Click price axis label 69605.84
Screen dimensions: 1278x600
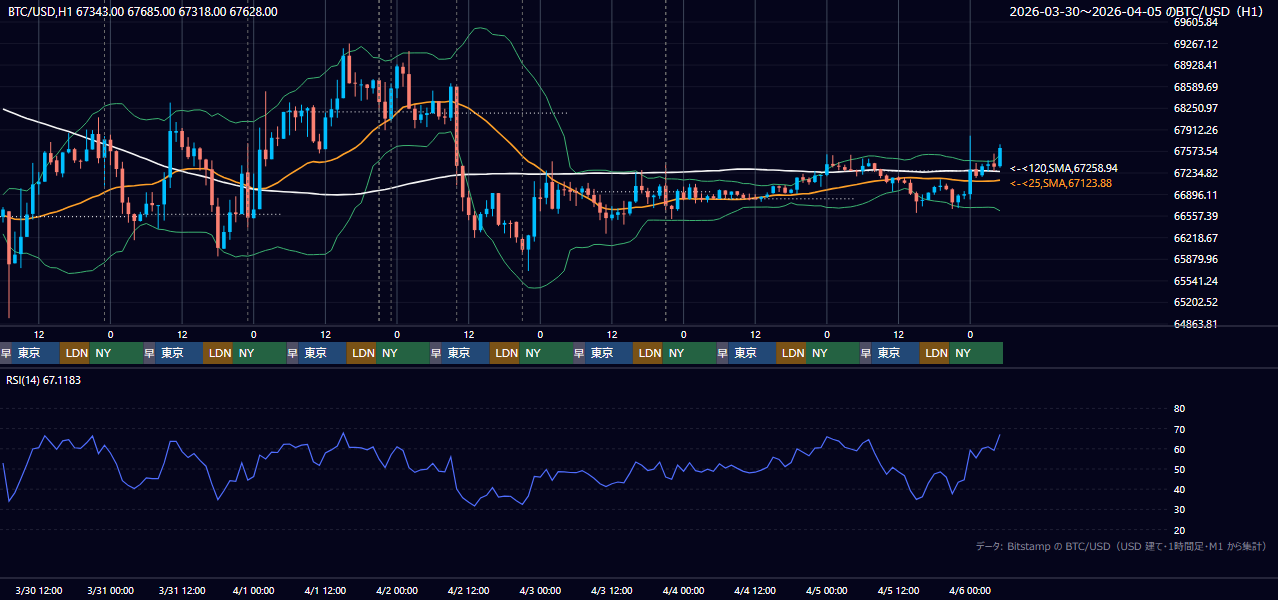tap(1196, 22)
